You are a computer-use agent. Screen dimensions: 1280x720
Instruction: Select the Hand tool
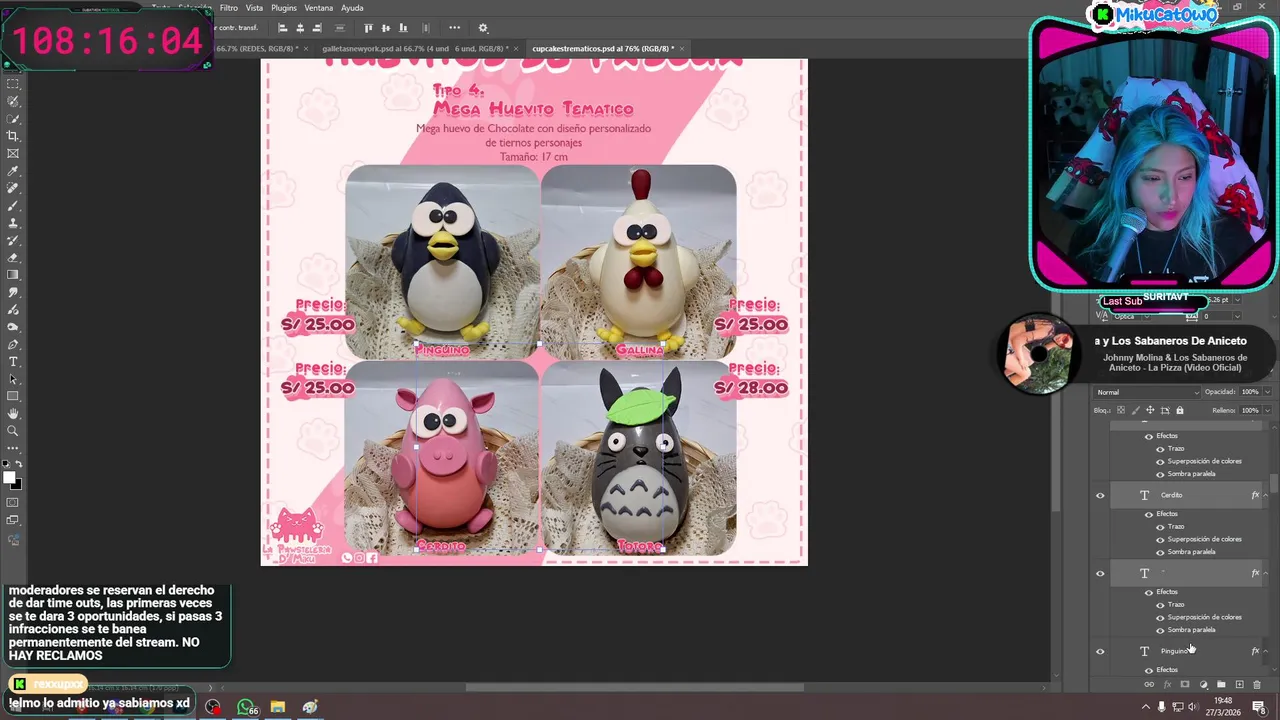(x=13, y=414)
